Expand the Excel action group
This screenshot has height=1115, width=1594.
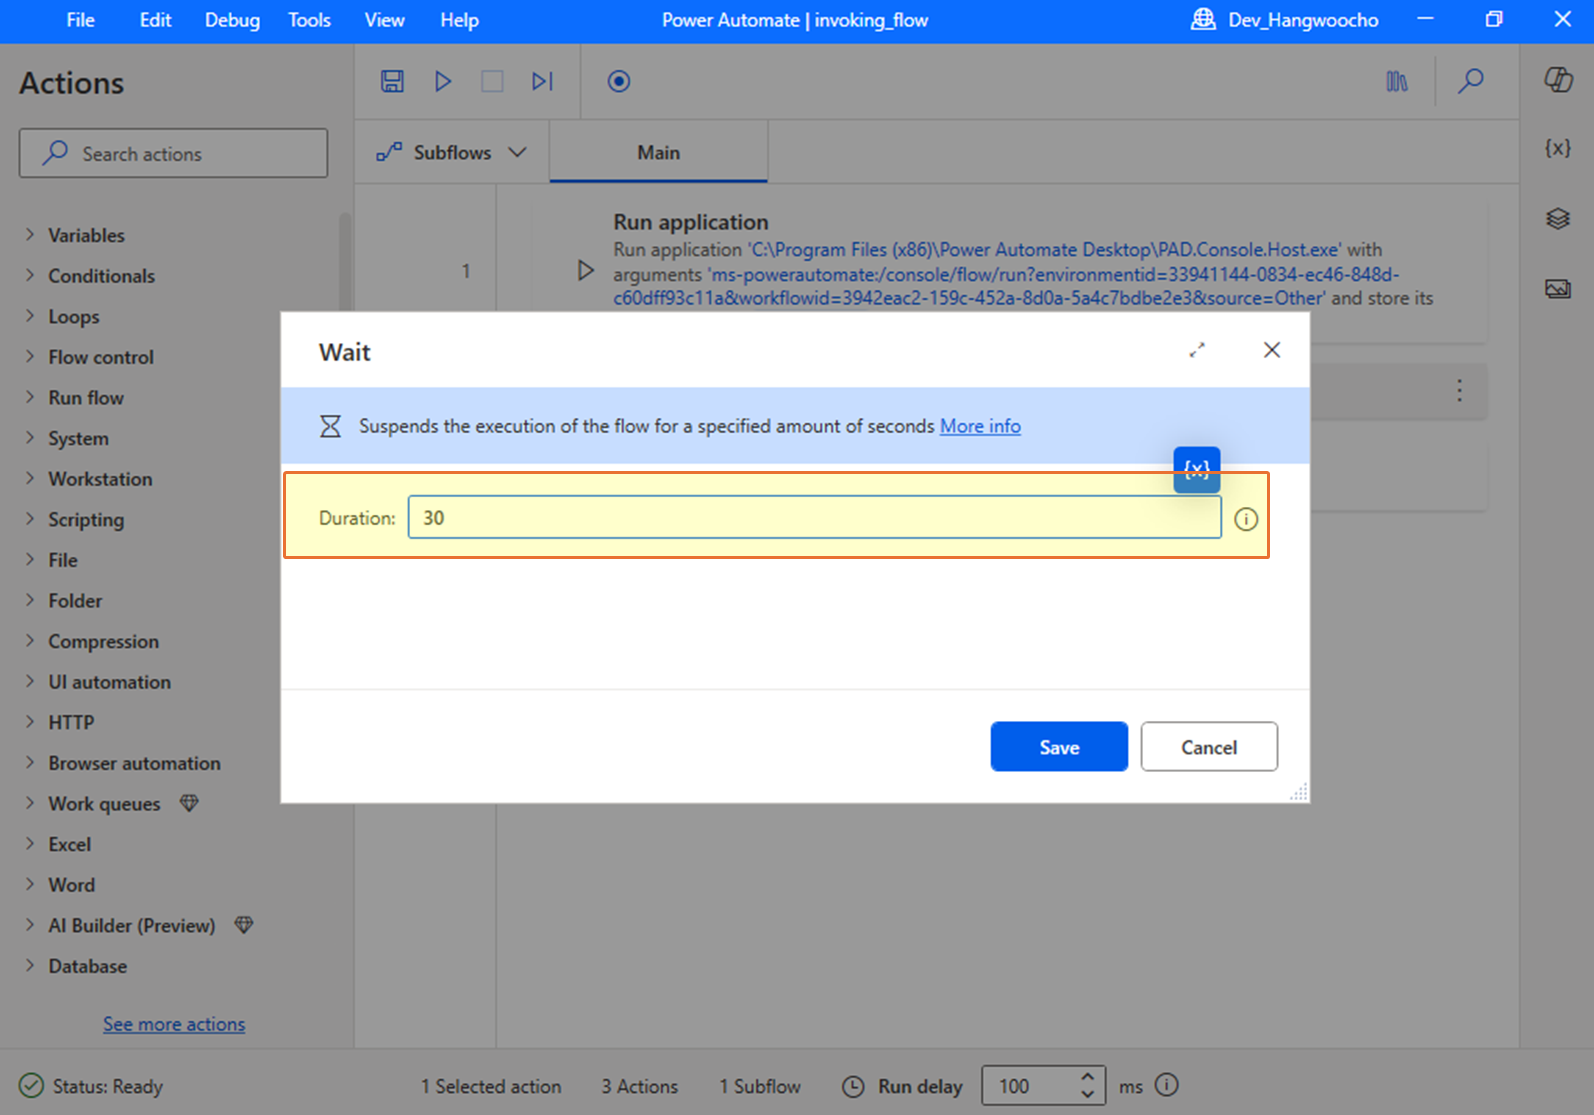30,844
